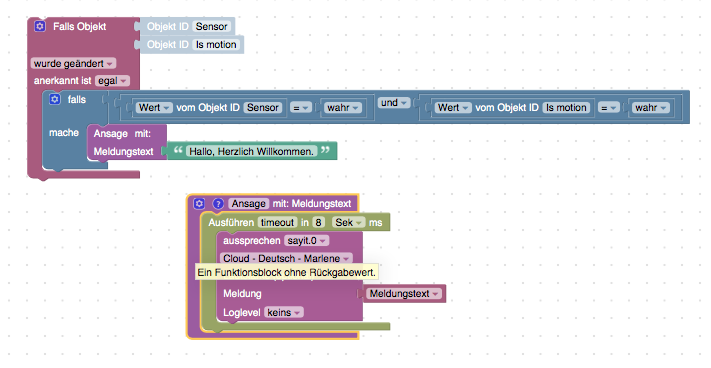
Task: Open the sayit.0 instance dropdown
Action: tap(307, 241)
